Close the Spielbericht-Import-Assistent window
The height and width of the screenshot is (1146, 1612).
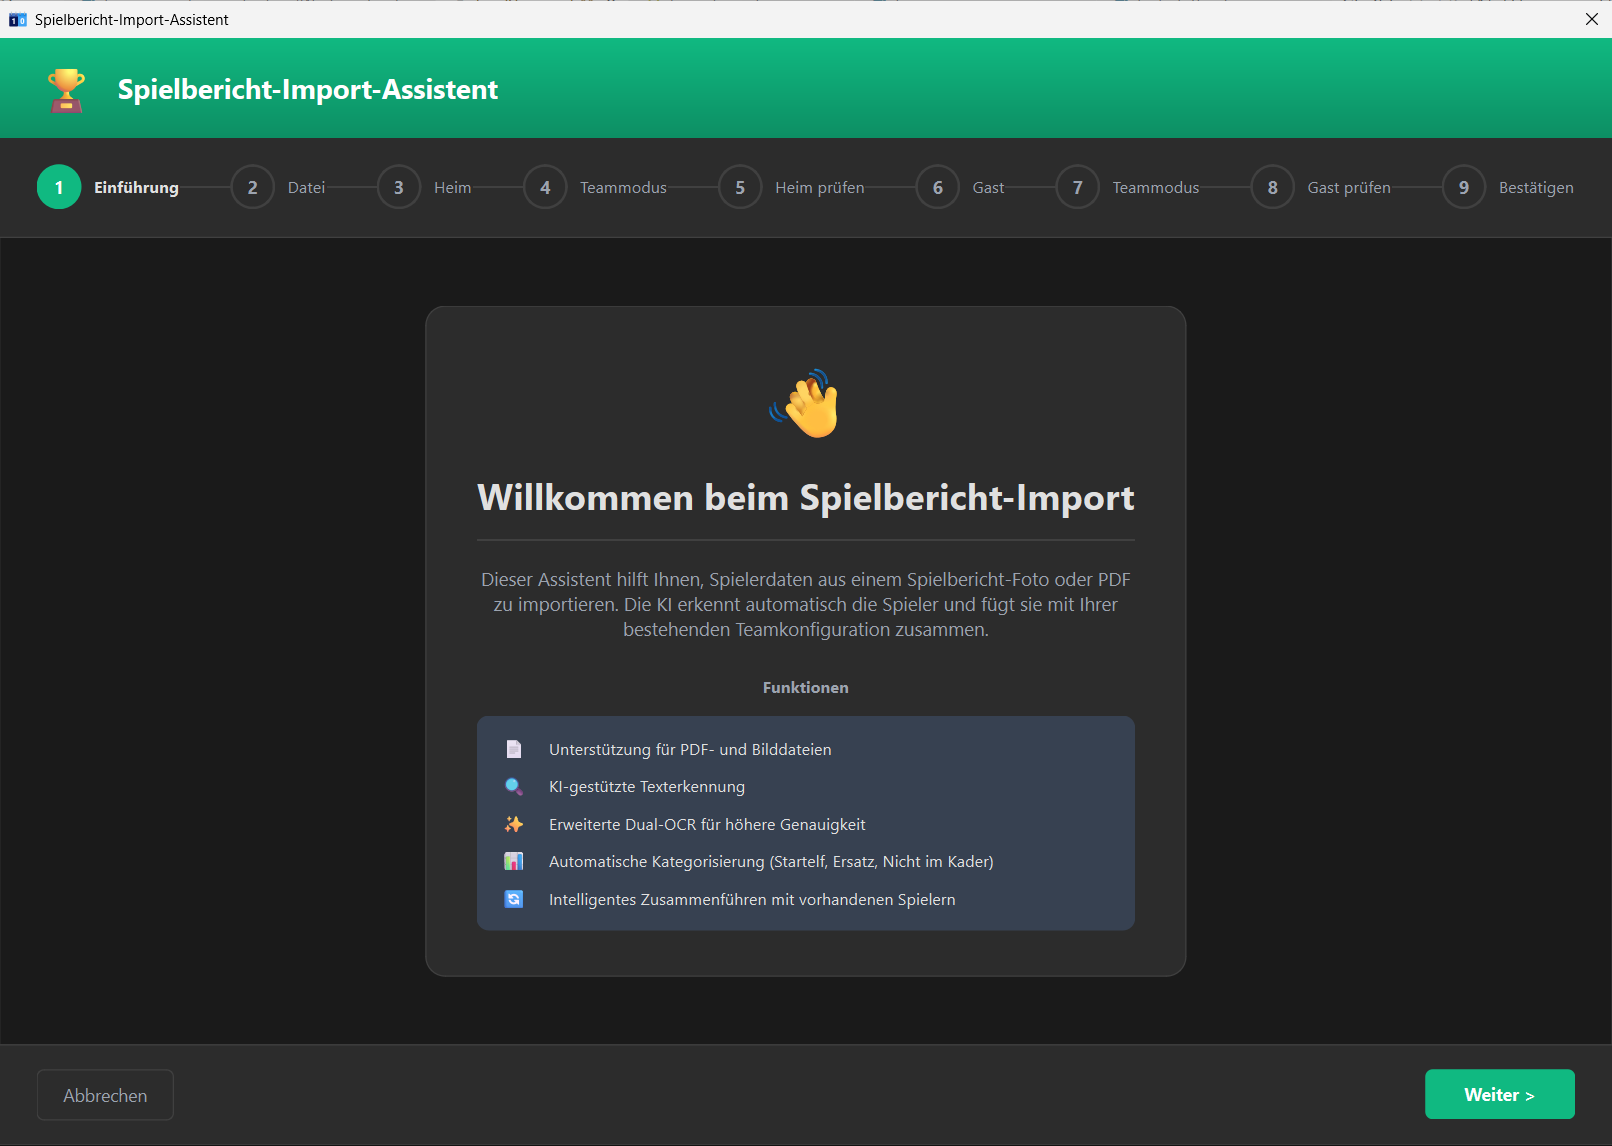[x=1591, y=19]
